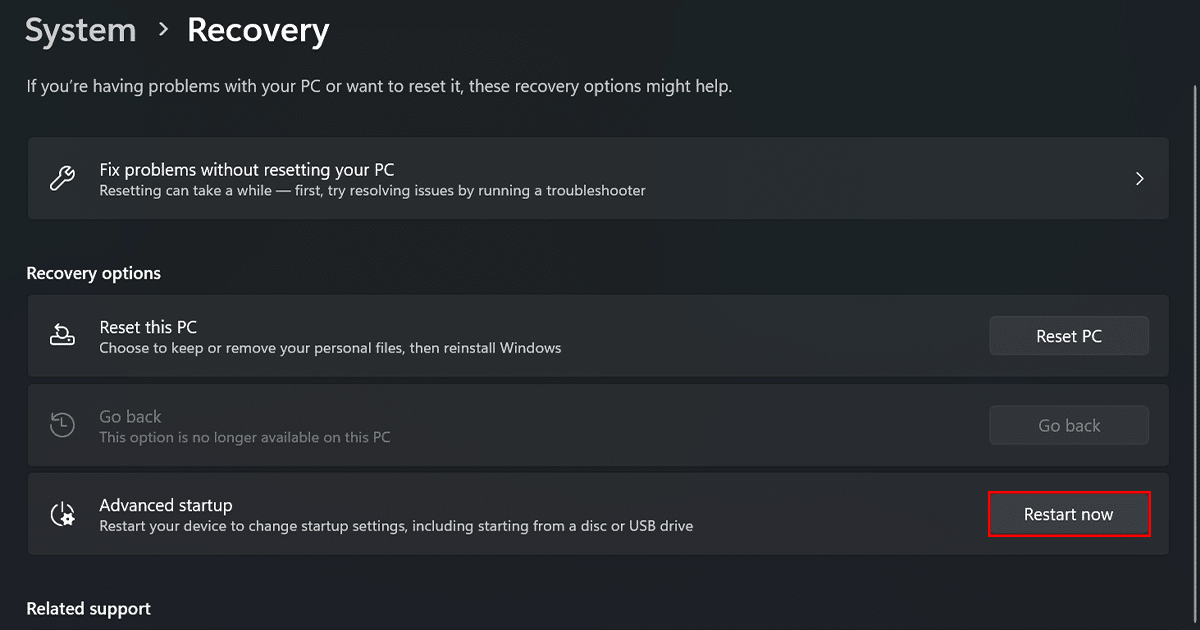
Task: Open Fix problems without resetting your PC
Action: (x=247, y=169)
